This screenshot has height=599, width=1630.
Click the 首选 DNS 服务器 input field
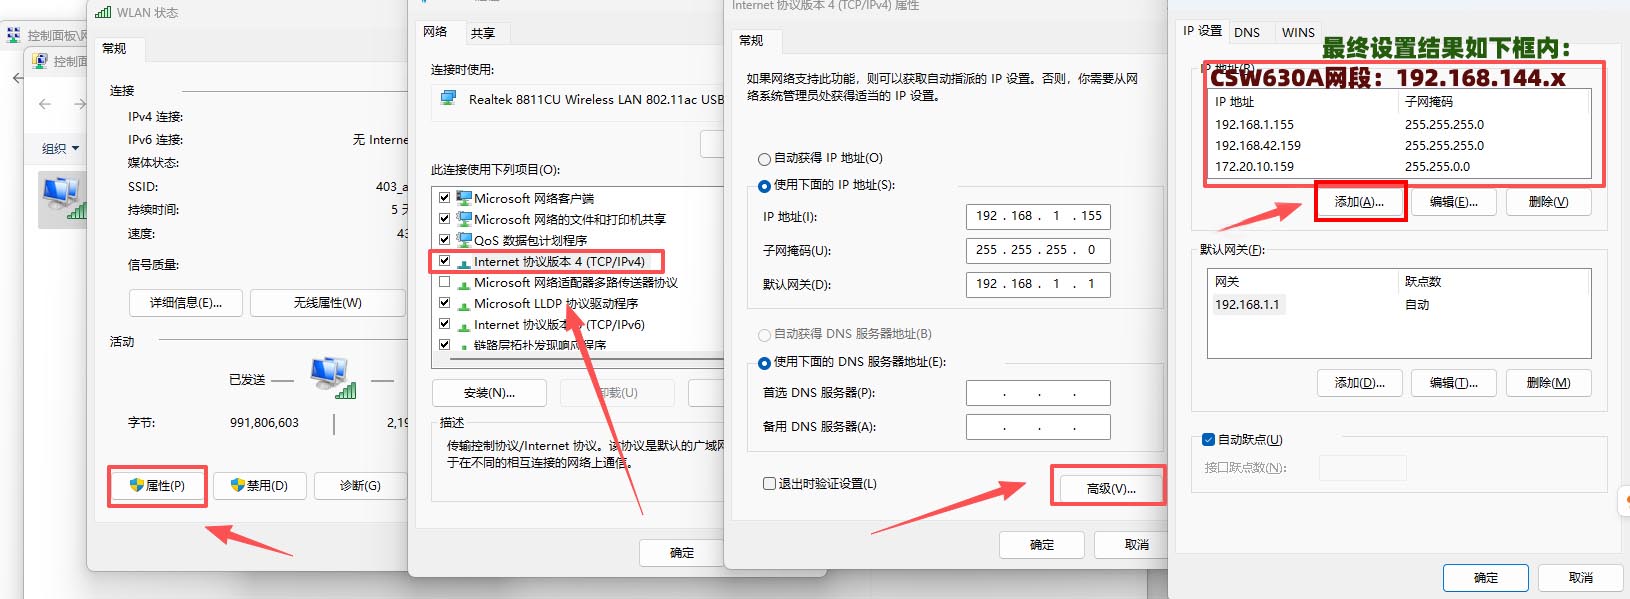[x=1038, y=393]
